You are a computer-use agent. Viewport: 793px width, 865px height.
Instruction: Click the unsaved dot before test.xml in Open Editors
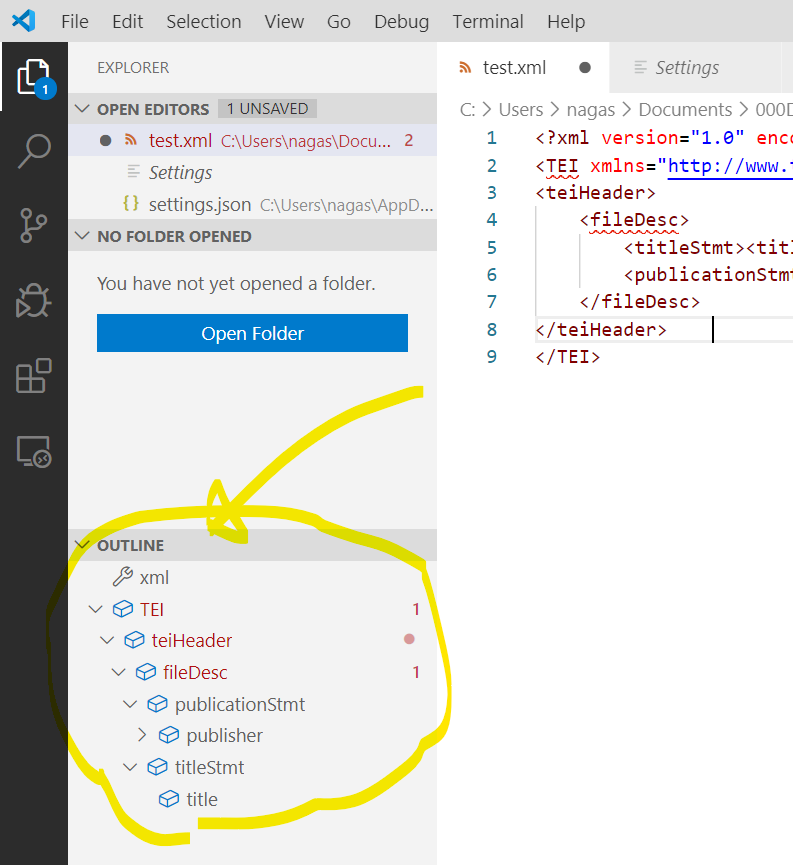click(105, 141)
